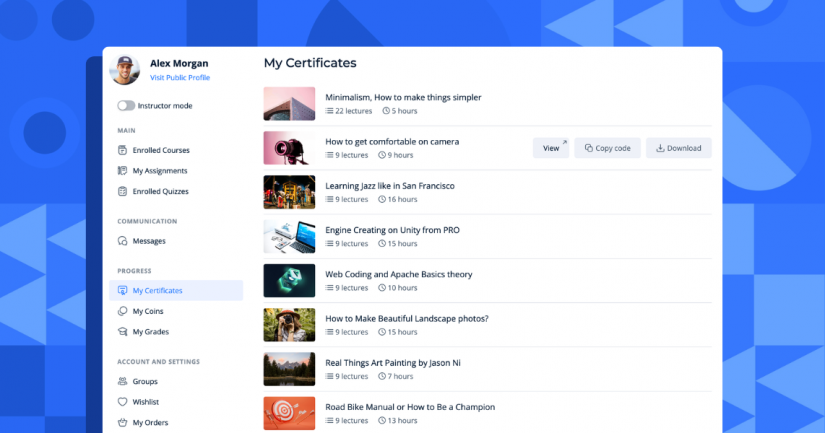Click the Visit Public Profile link
The height and width of the screenshot is (433, 825).
click(x=180, y=77)
